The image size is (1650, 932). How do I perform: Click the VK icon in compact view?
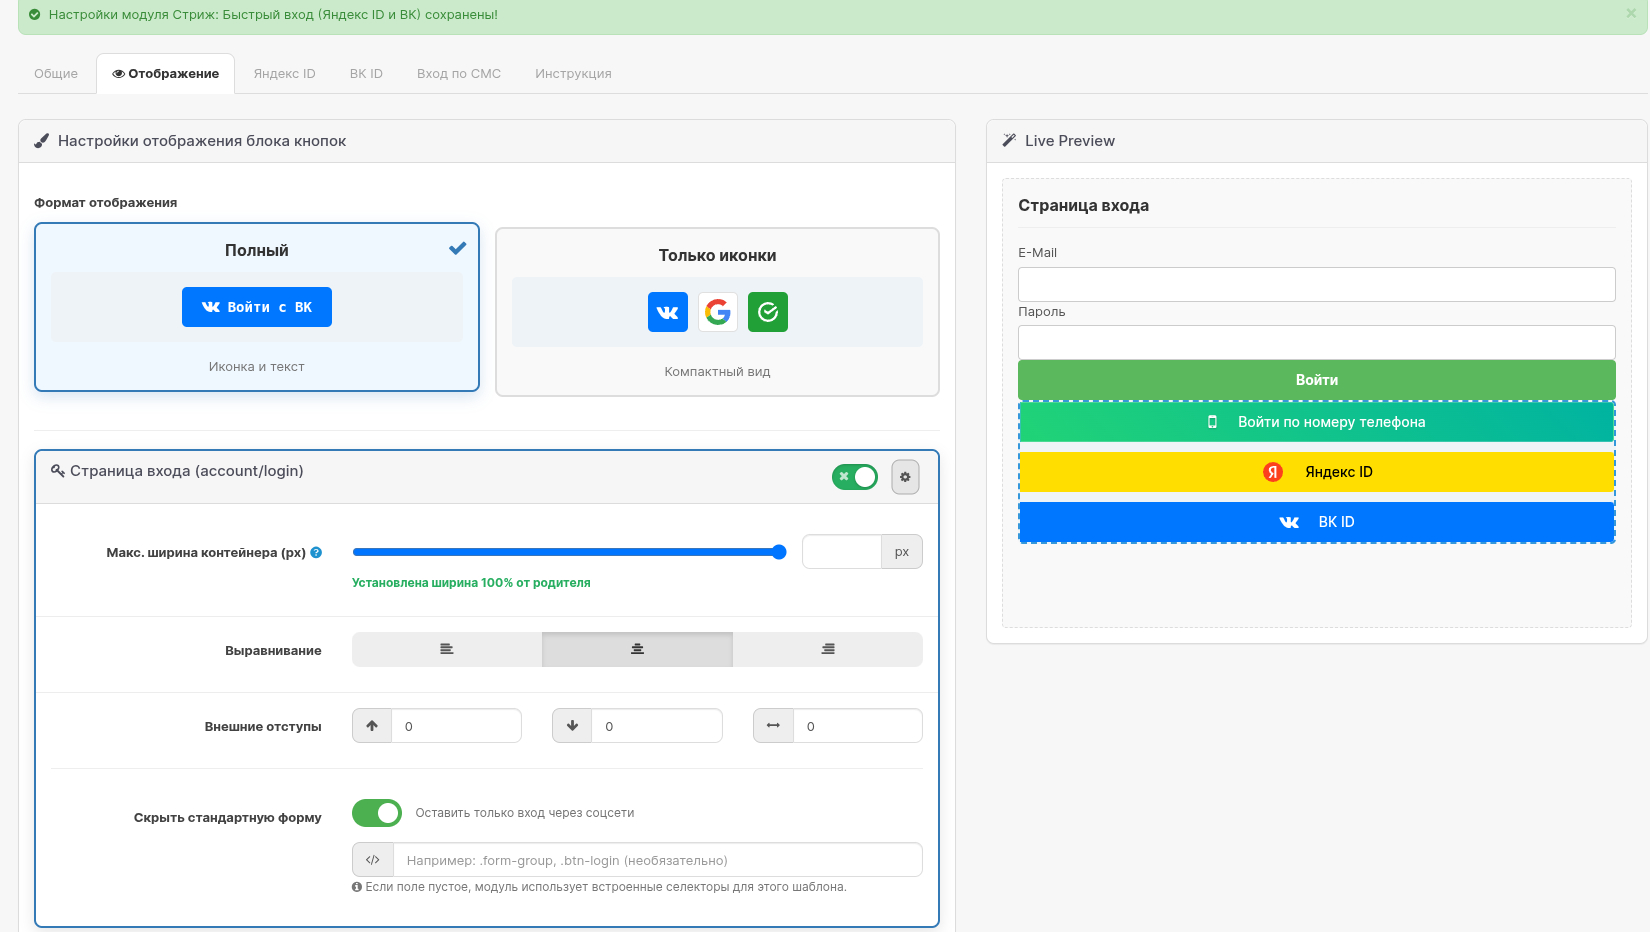(667, 312)
